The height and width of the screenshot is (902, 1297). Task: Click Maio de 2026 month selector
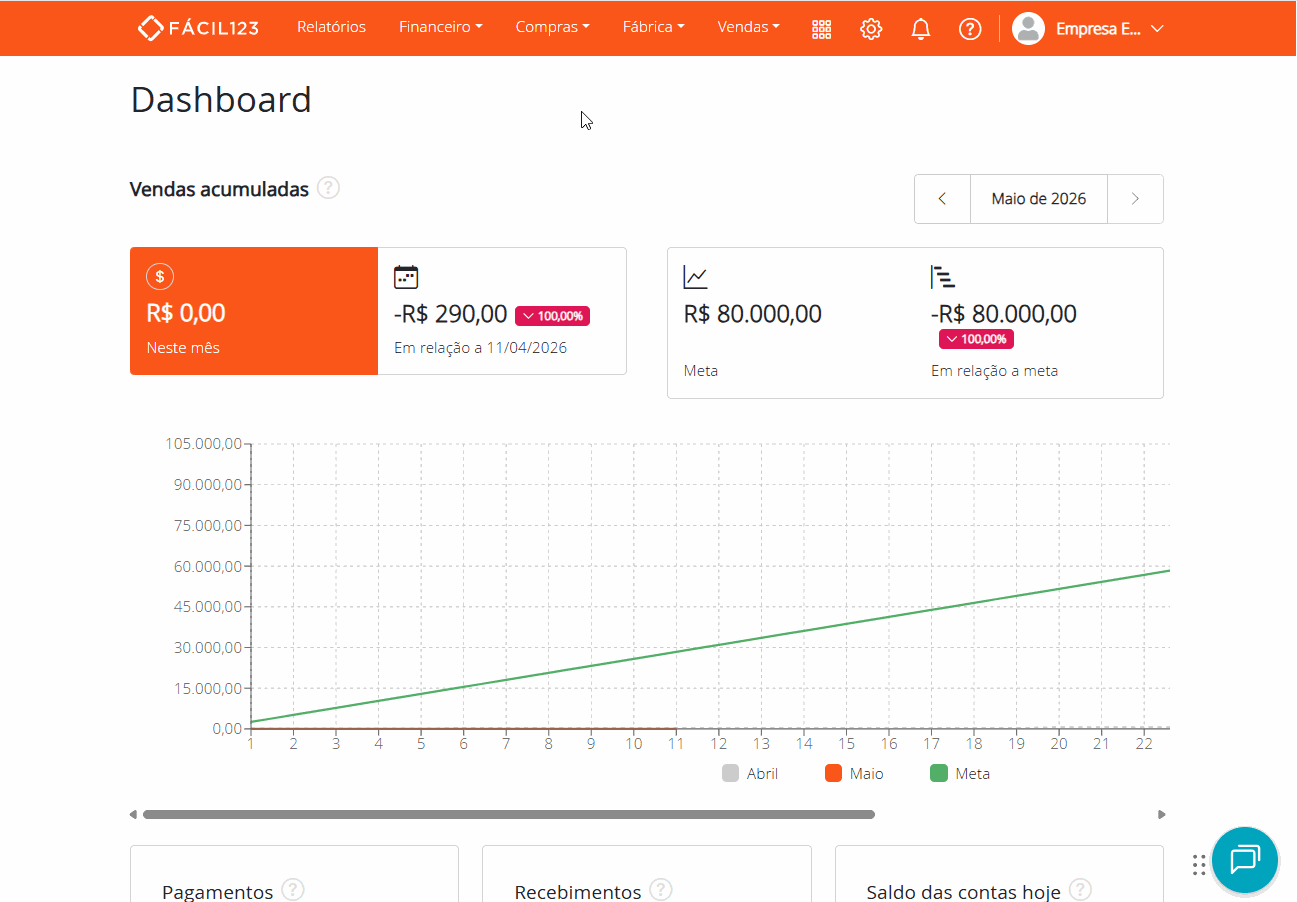[x=1039, y=199]
